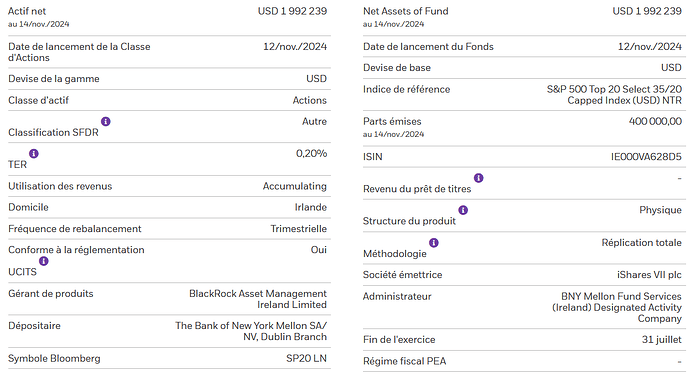690x375 pixels.
Task: Select the Parts émises value 400 000,00
Action: click(x=655, y=121)
